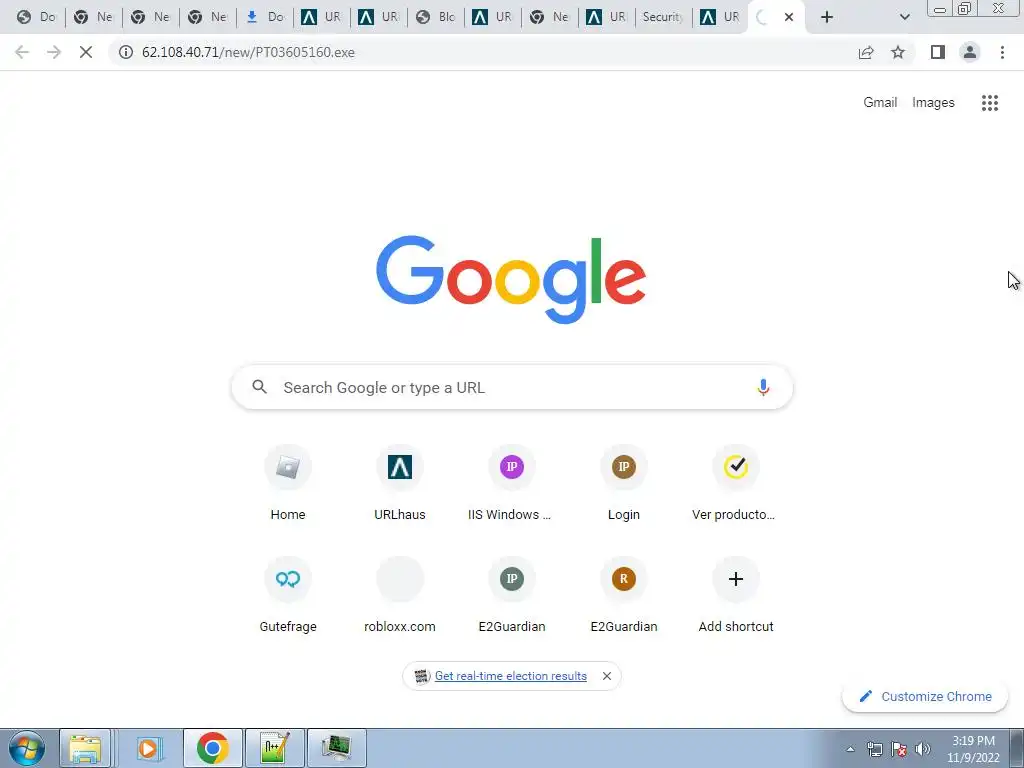
Task: Open the Chrome three-dot menu
Action: [x=1002, y=52]
